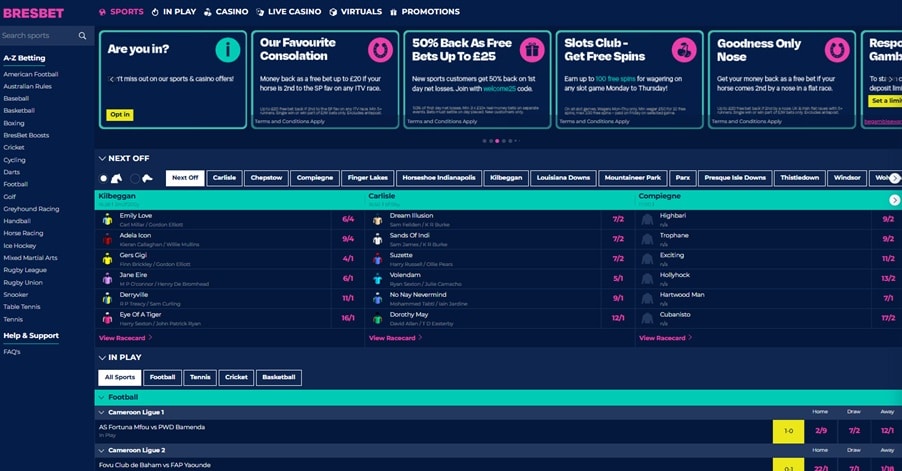The image size is (902, 471).
Task: Click No Nay Nevermind silk icon
Action: pos(377,298)
